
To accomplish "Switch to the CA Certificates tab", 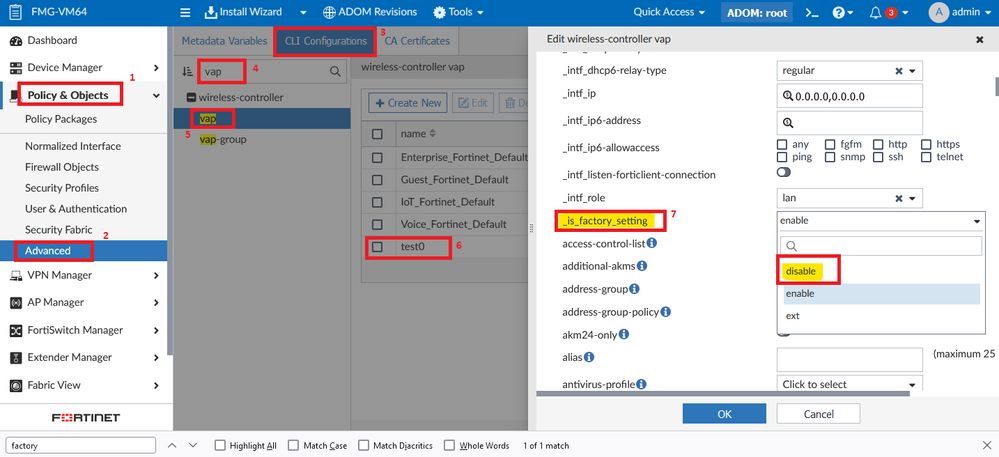I will coord(417,41).
